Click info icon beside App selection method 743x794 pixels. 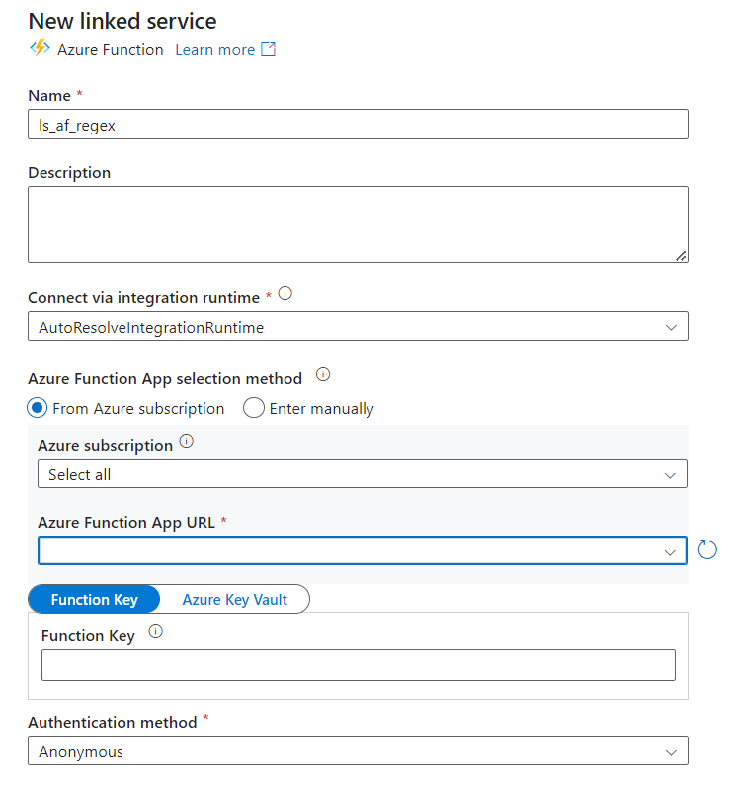tap(323, 374)
